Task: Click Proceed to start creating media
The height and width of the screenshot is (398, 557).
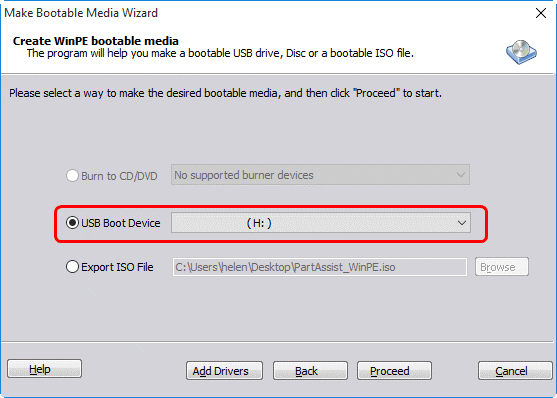Action: tap(394, 371)
